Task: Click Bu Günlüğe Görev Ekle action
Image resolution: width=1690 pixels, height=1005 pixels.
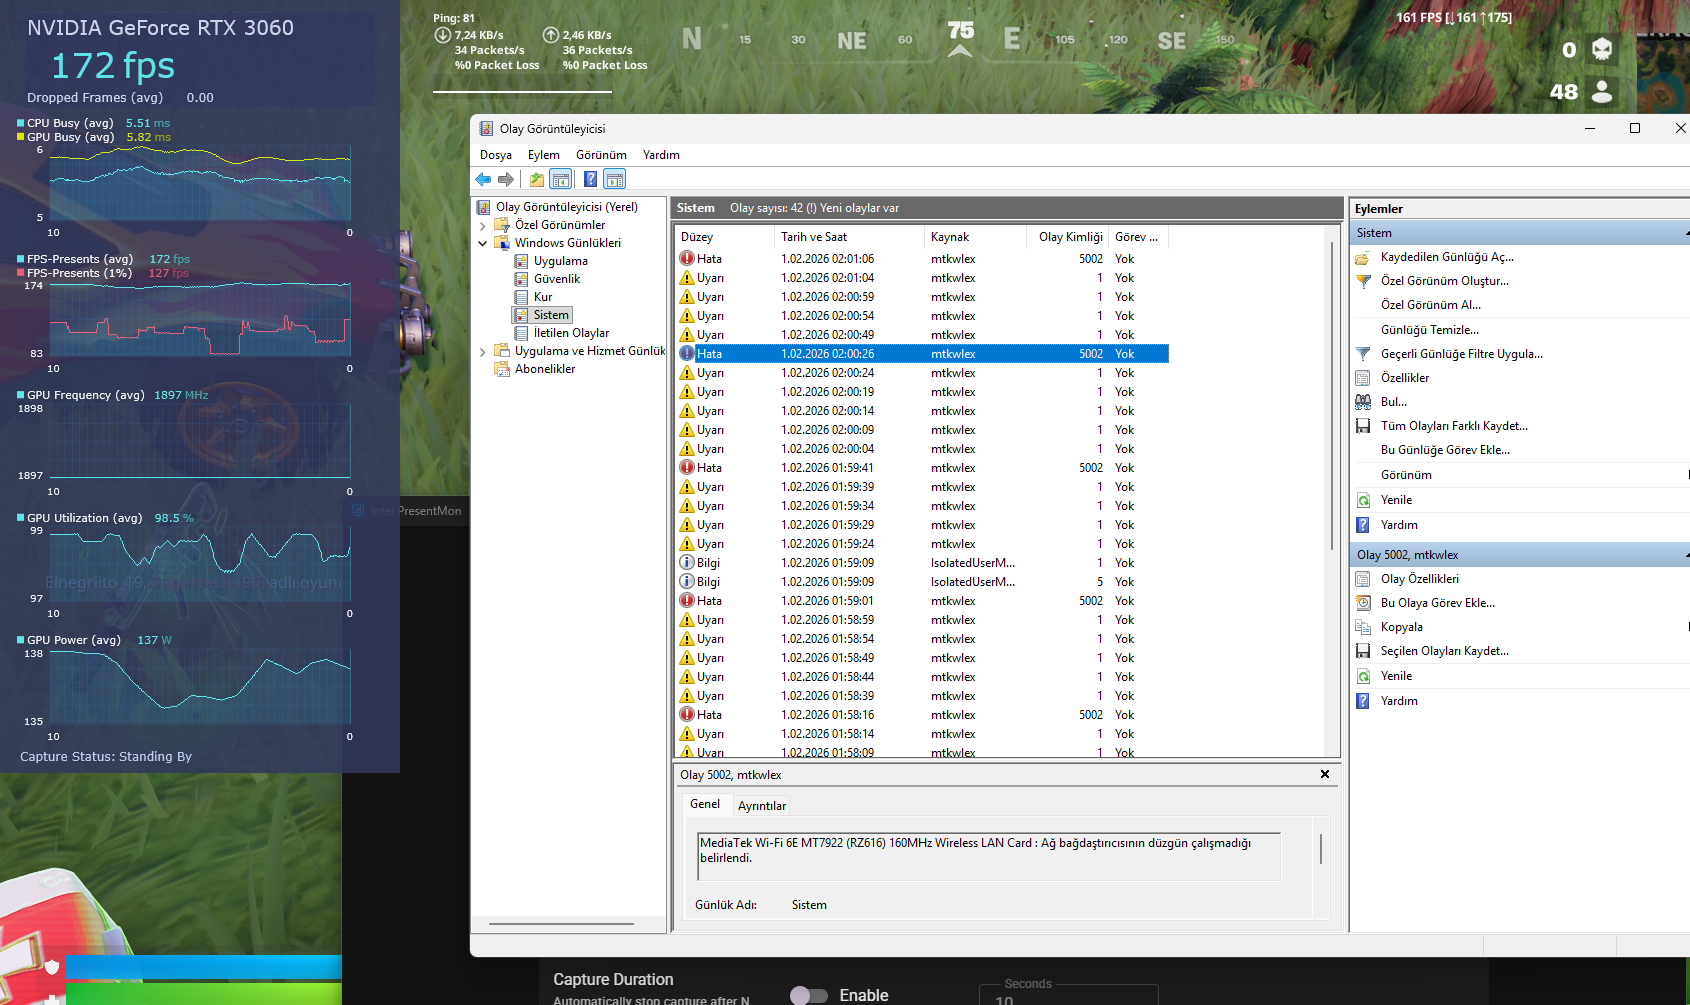Action: [x=1446, y=450]
